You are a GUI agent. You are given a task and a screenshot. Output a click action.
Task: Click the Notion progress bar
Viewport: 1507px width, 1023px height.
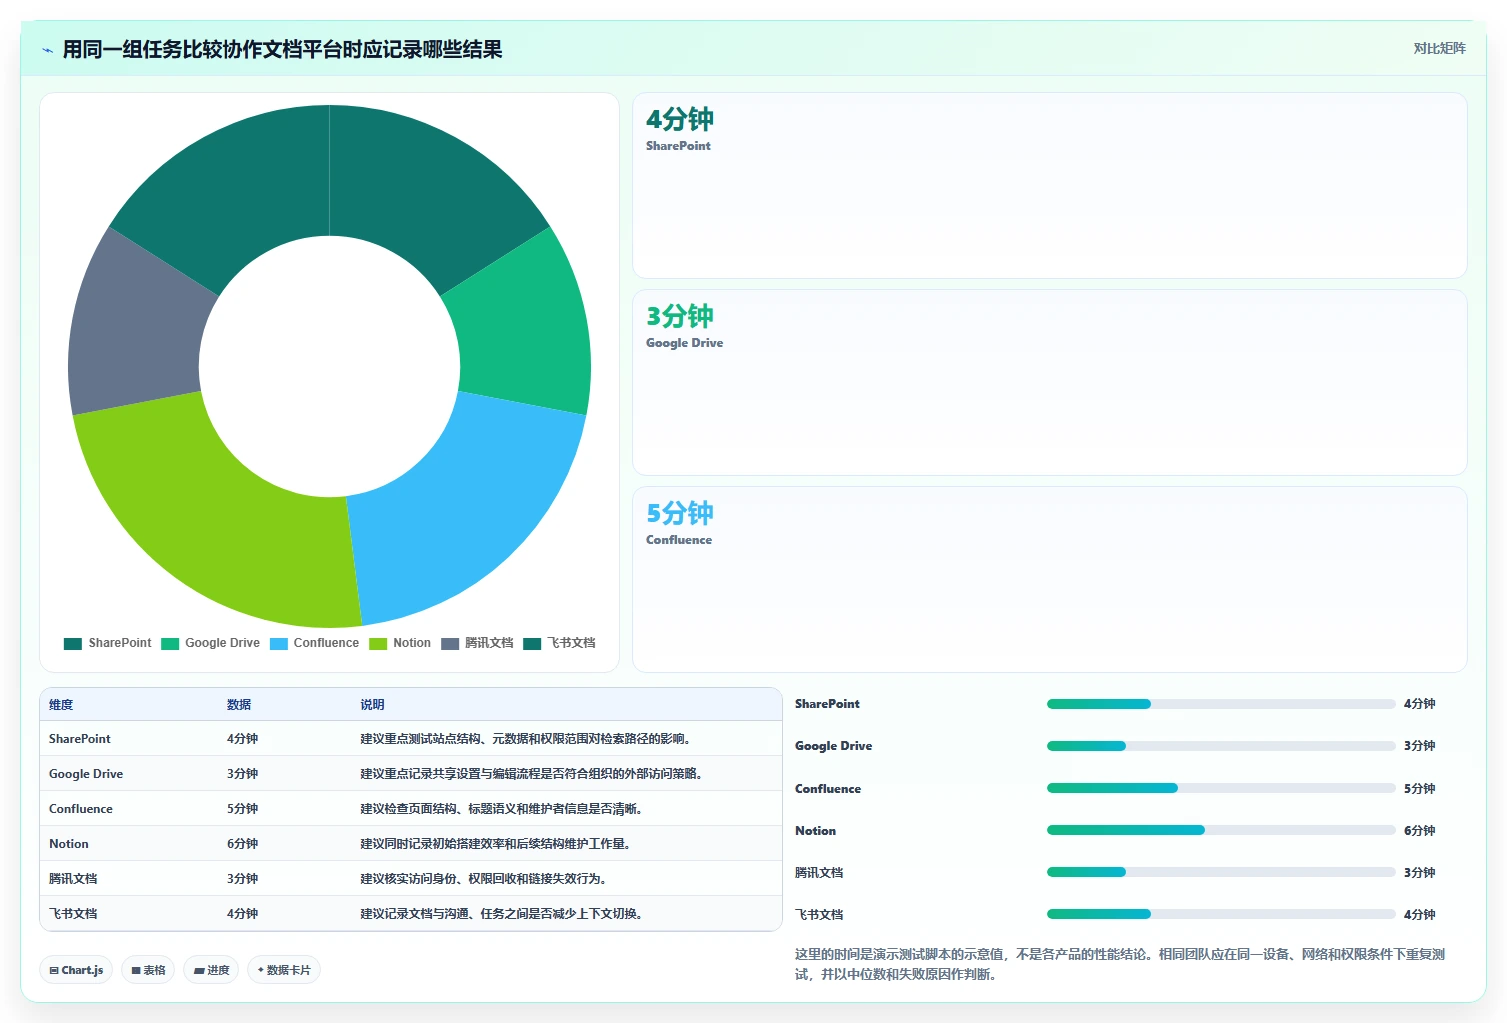1221,830
